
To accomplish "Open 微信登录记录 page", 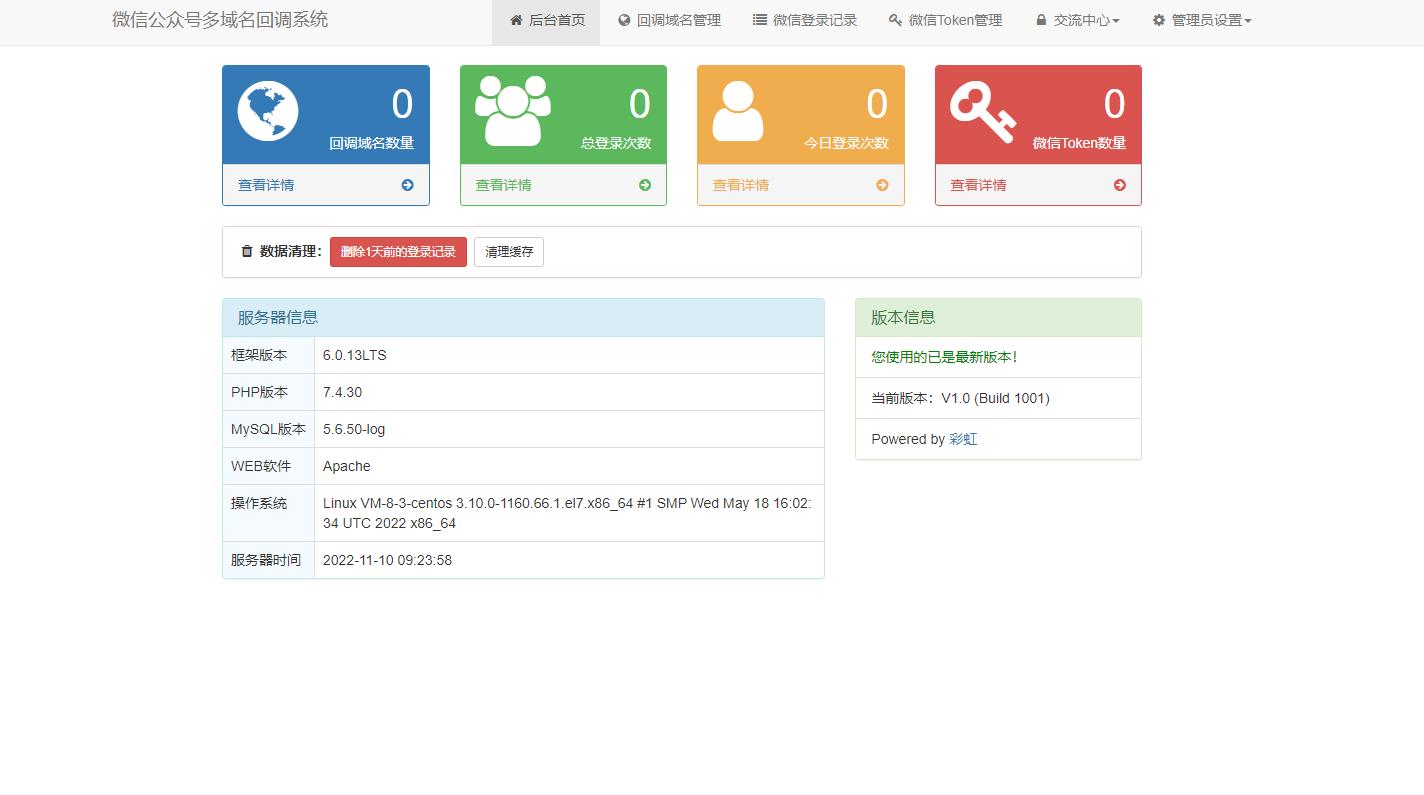I will click(805, 20).
